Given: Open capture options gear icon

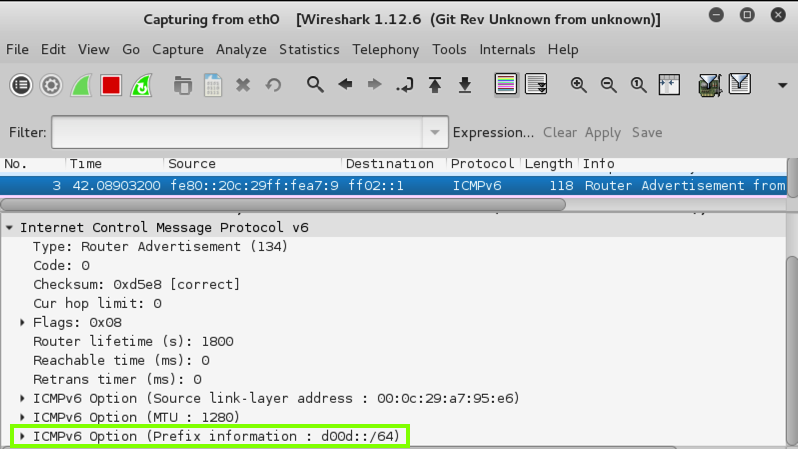Looking at the screenshot, I should [51, 85].
